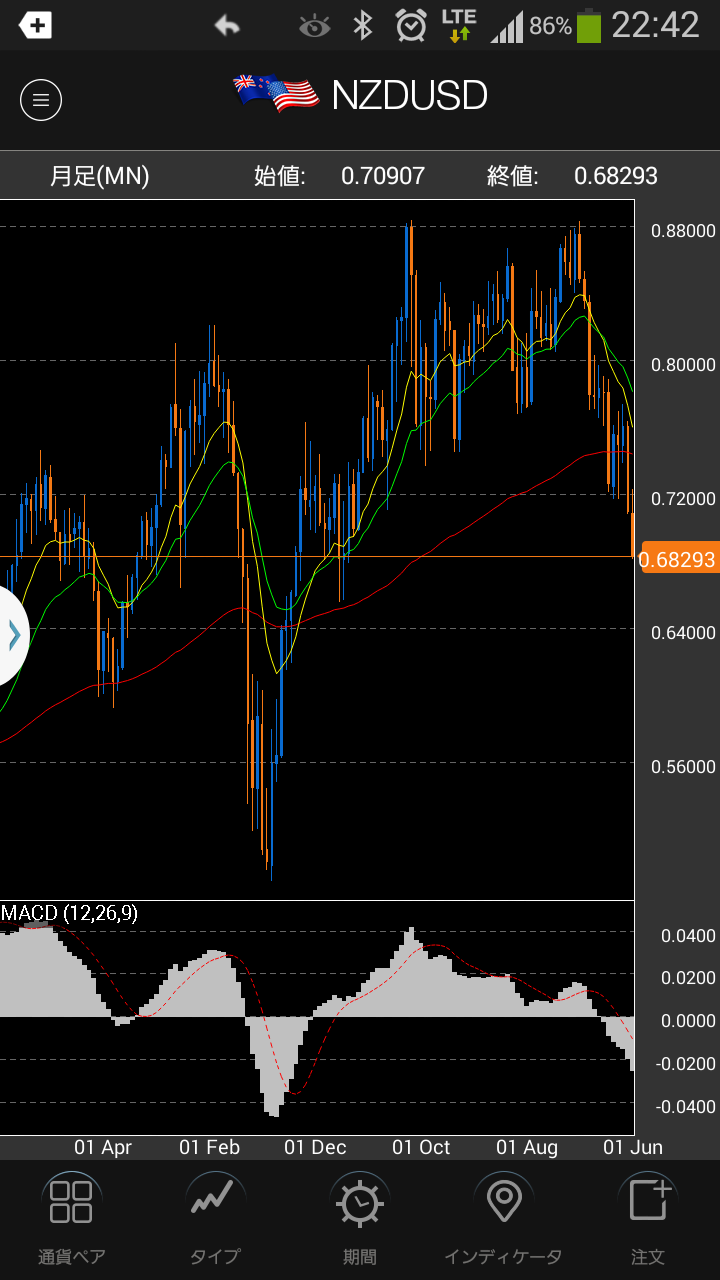
Task: Tap the open value 0.70907
Action: coord(383,176)
